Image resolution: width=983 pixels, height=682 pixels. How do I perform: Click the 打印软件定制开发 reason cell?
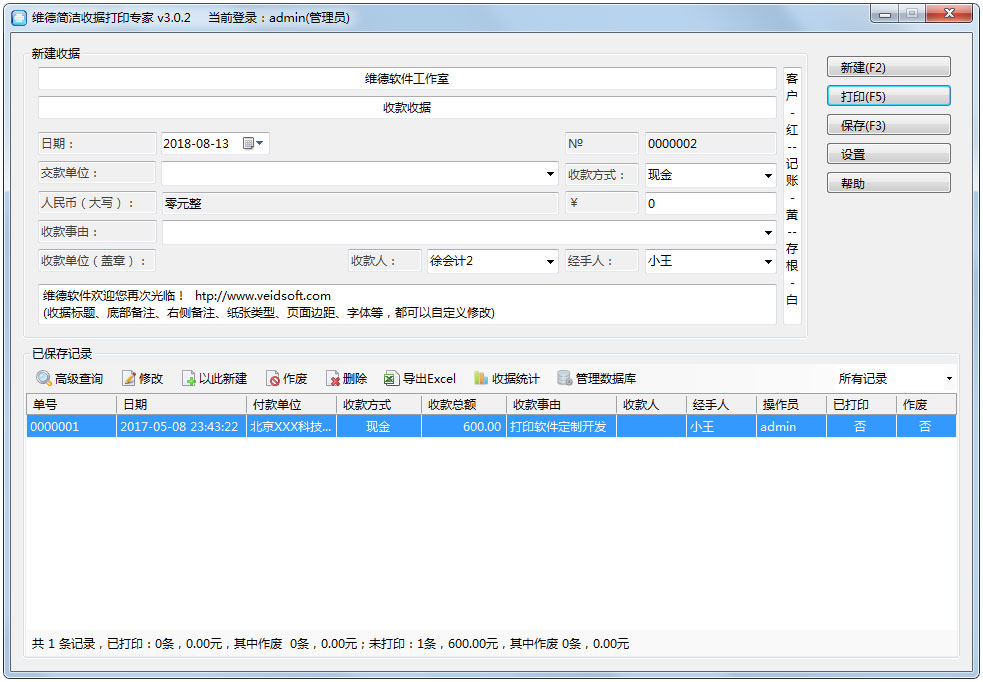click(561, 427)
